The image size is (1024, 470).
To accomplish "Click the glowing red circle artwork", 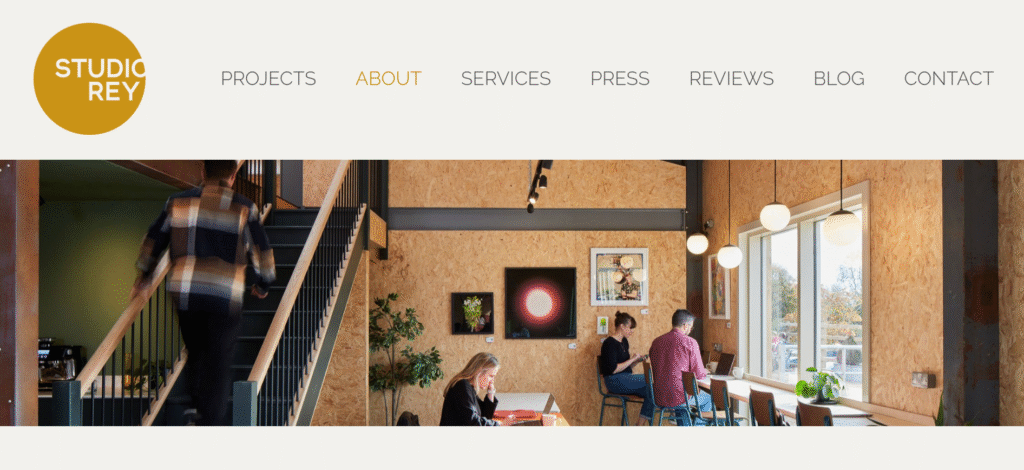I will point(540,303).
